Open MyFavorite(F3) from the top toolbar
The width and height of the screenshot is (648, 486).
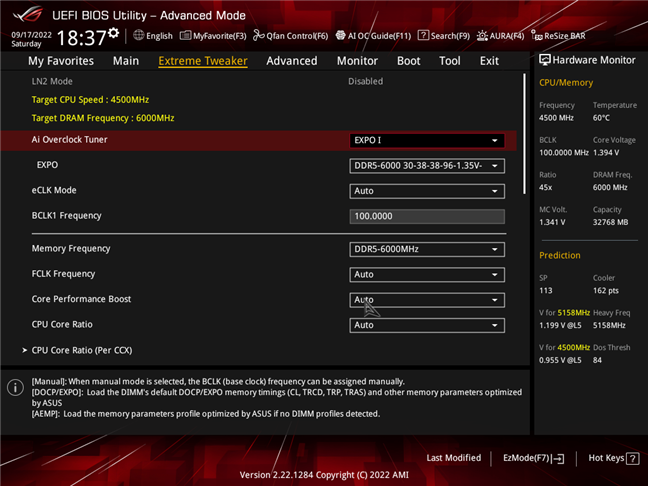(x=187, y=36)
